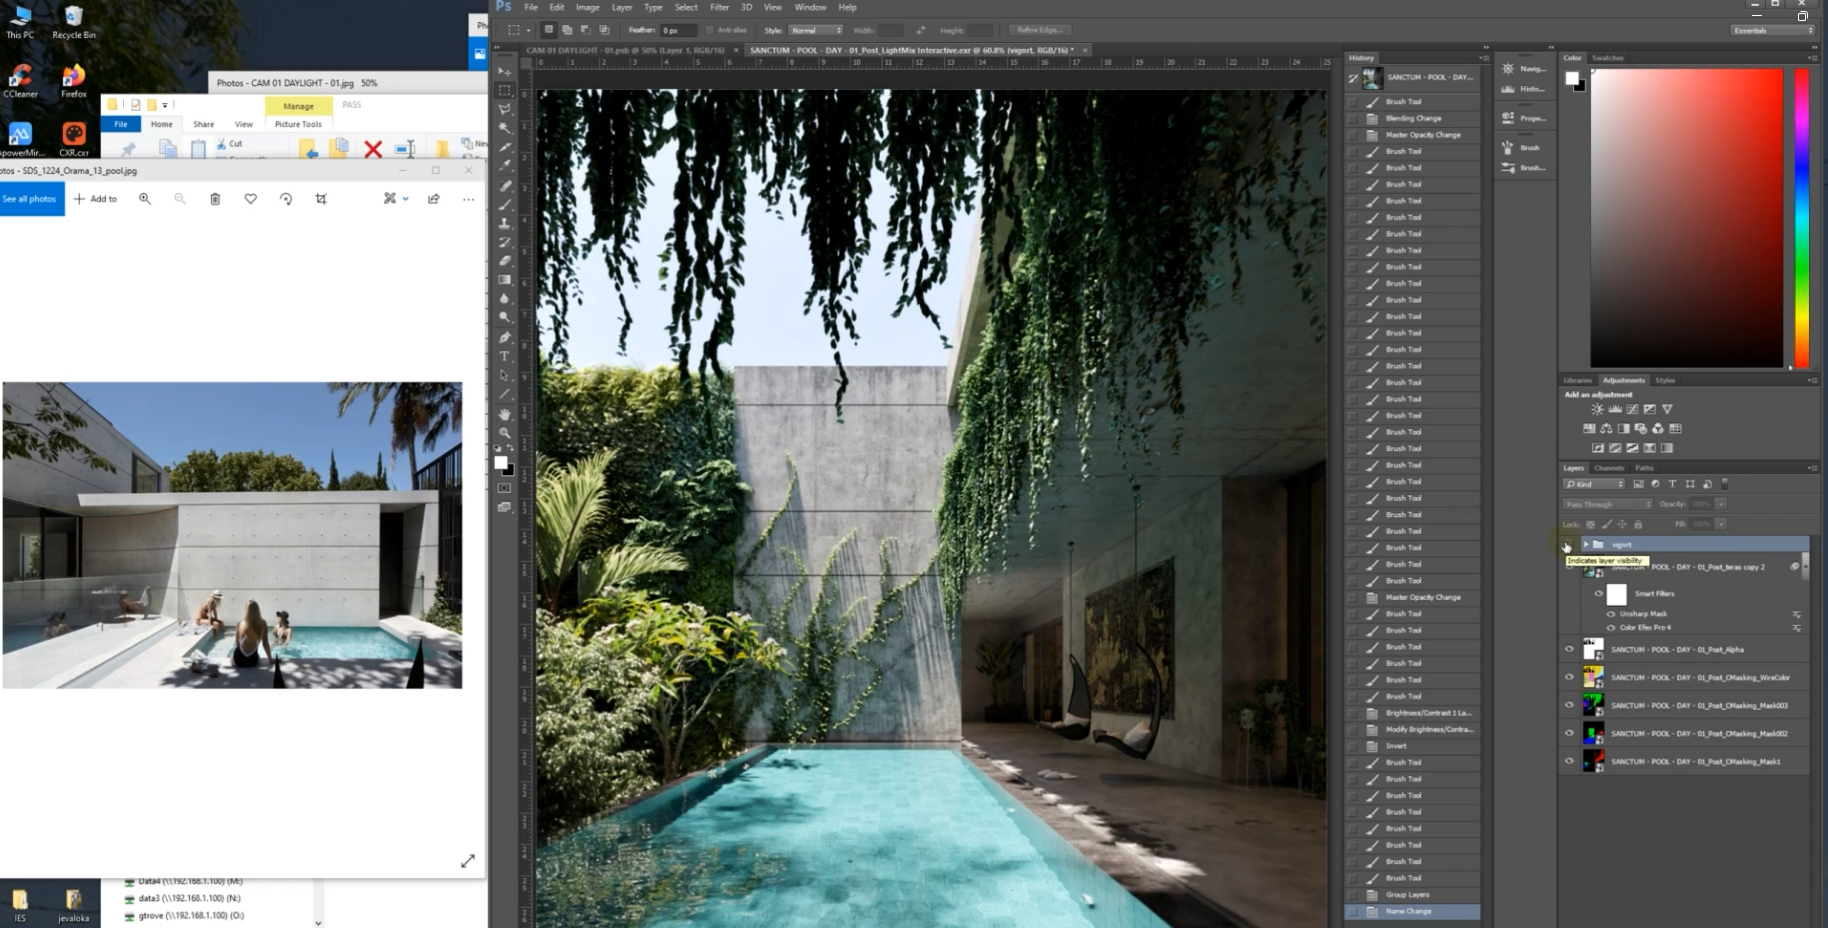The height and width of the screenshot is (928, 1828).
Task: Add a Brightness/Contrast adjustment layer
Action: 1597,409
